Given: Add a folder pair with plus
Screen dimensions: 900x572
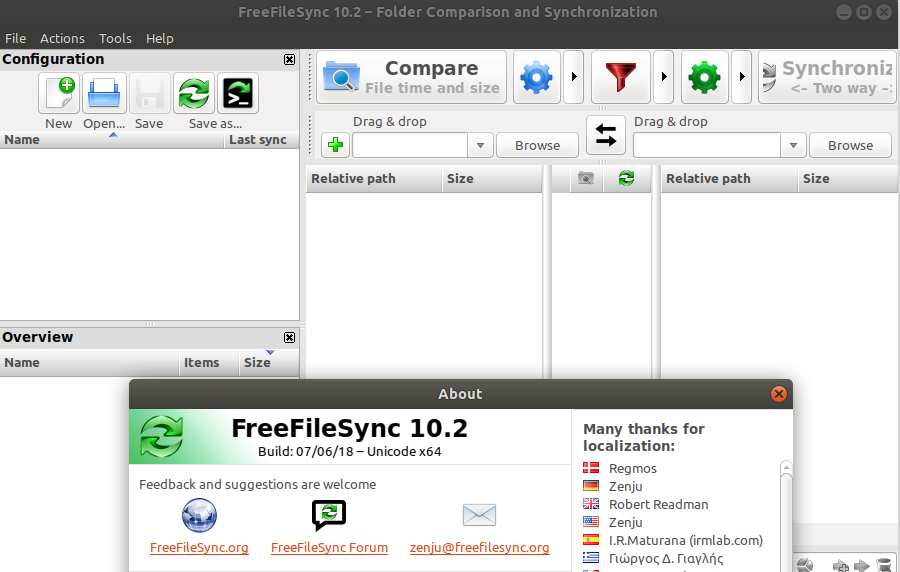Looking at the screenshot, I should tap(336, 146).
